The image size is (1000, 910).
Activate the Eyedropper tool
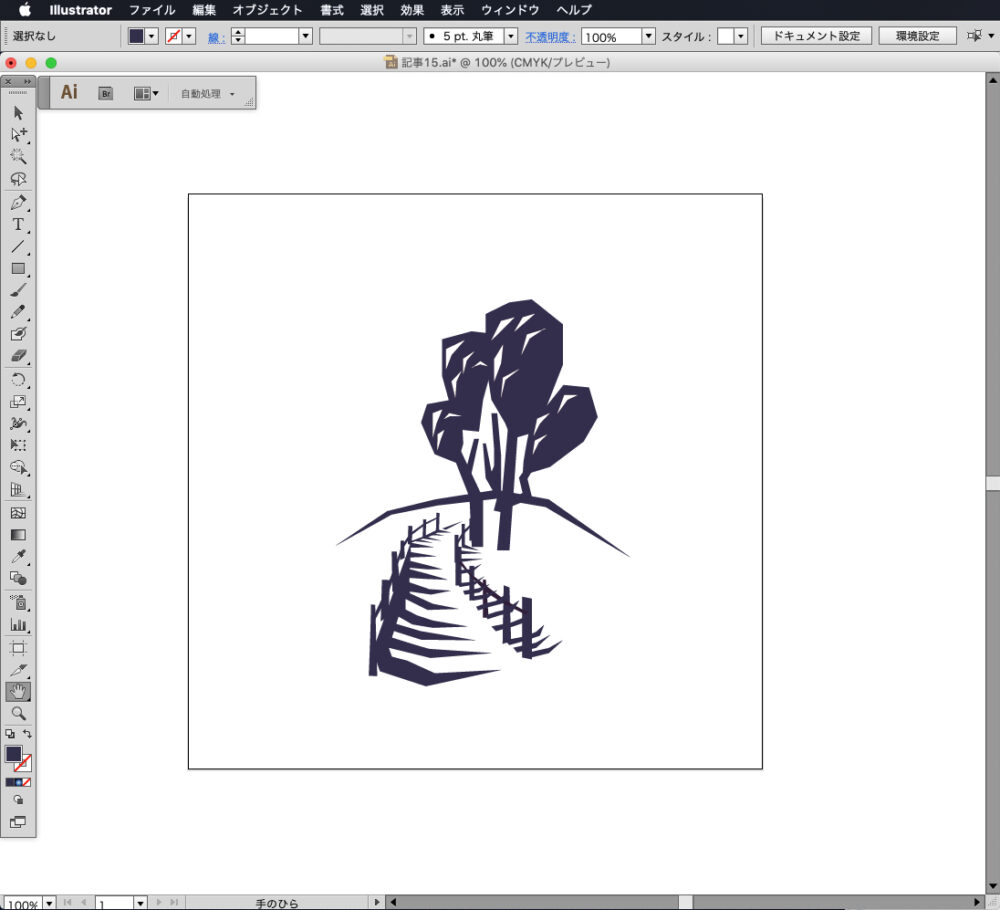point(18,556)
